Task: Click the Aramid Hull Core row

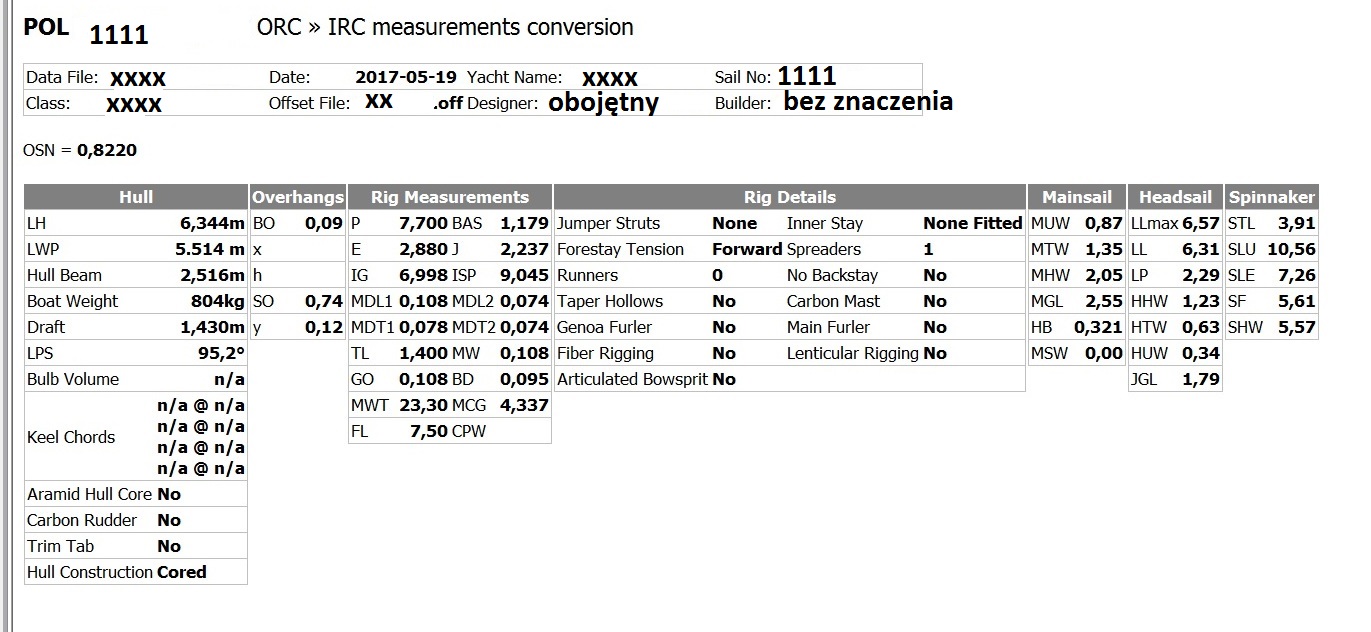Action: coord(136,494)
